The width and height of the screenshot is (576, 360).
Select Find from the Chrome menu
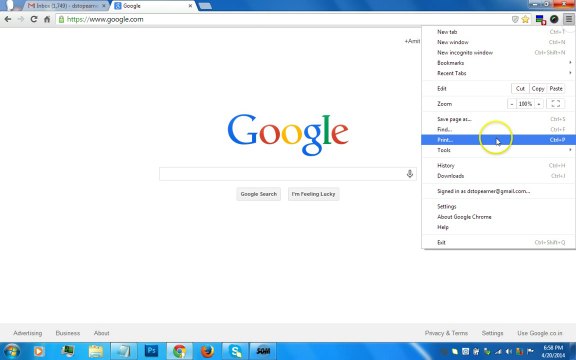coord(498,129)
